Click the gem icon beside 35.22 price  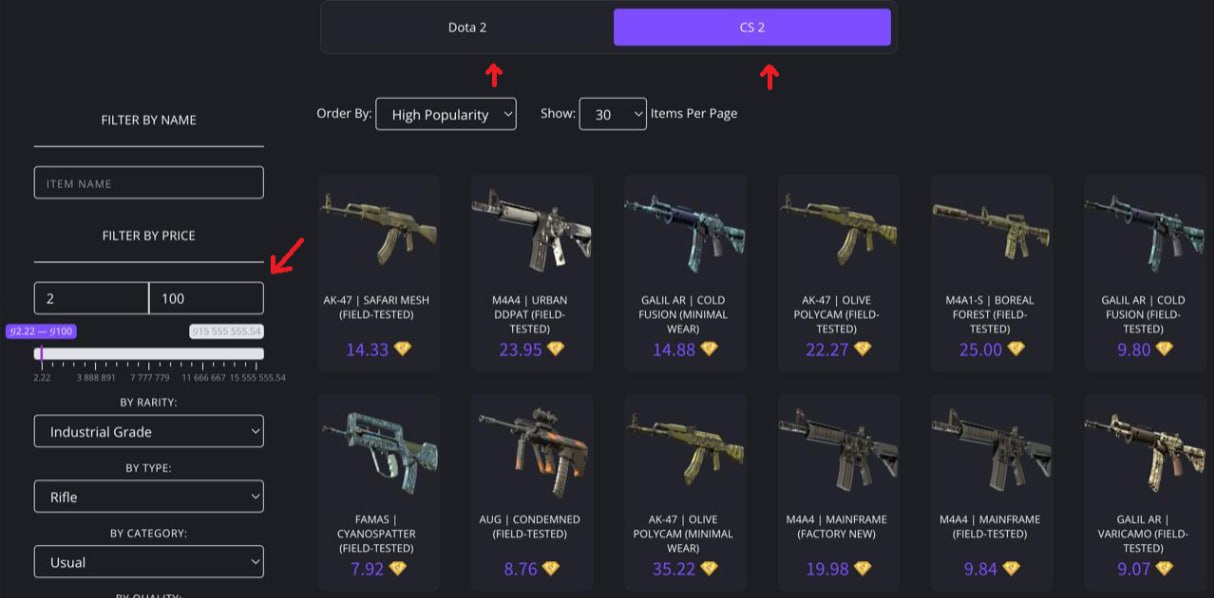709,569
